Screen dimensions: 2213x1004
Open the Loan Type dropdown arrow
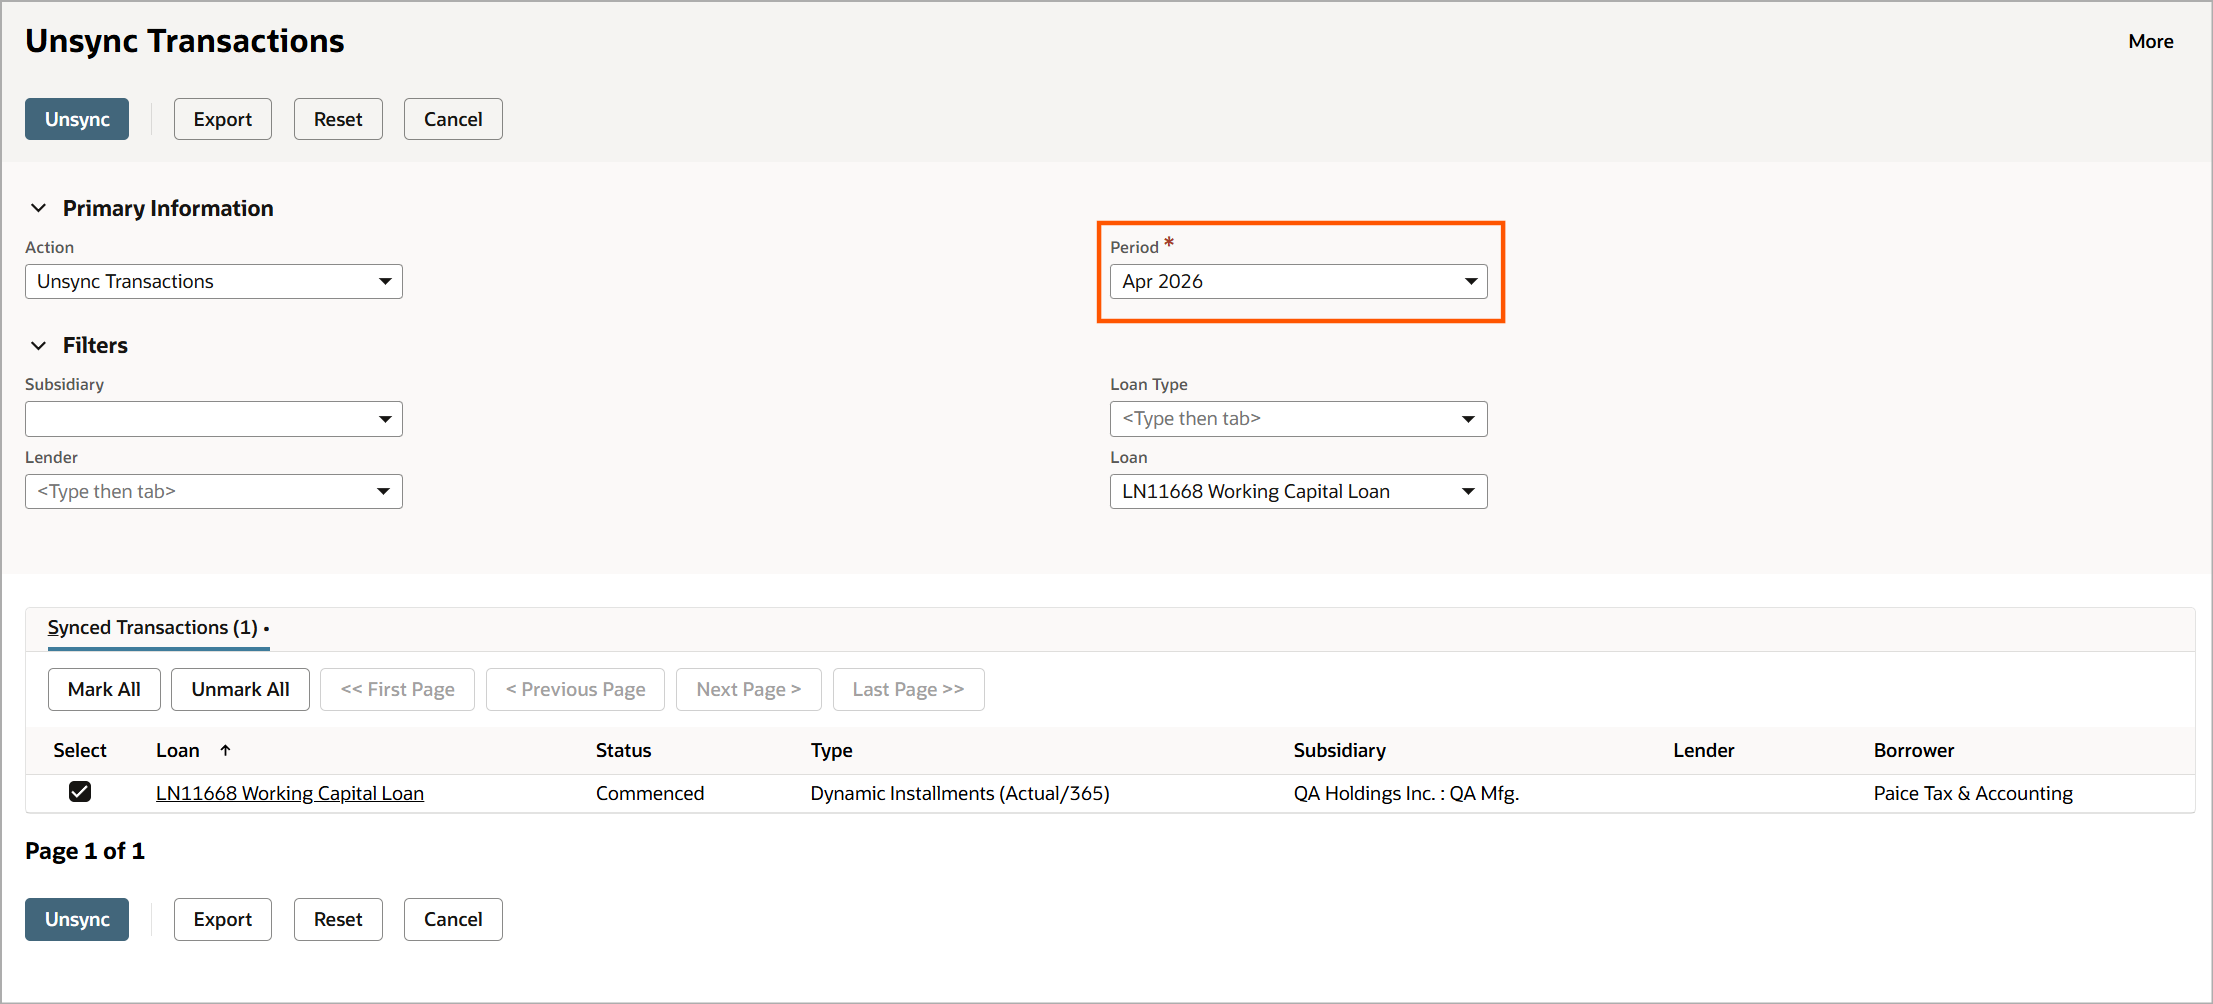pos(1468,419)
